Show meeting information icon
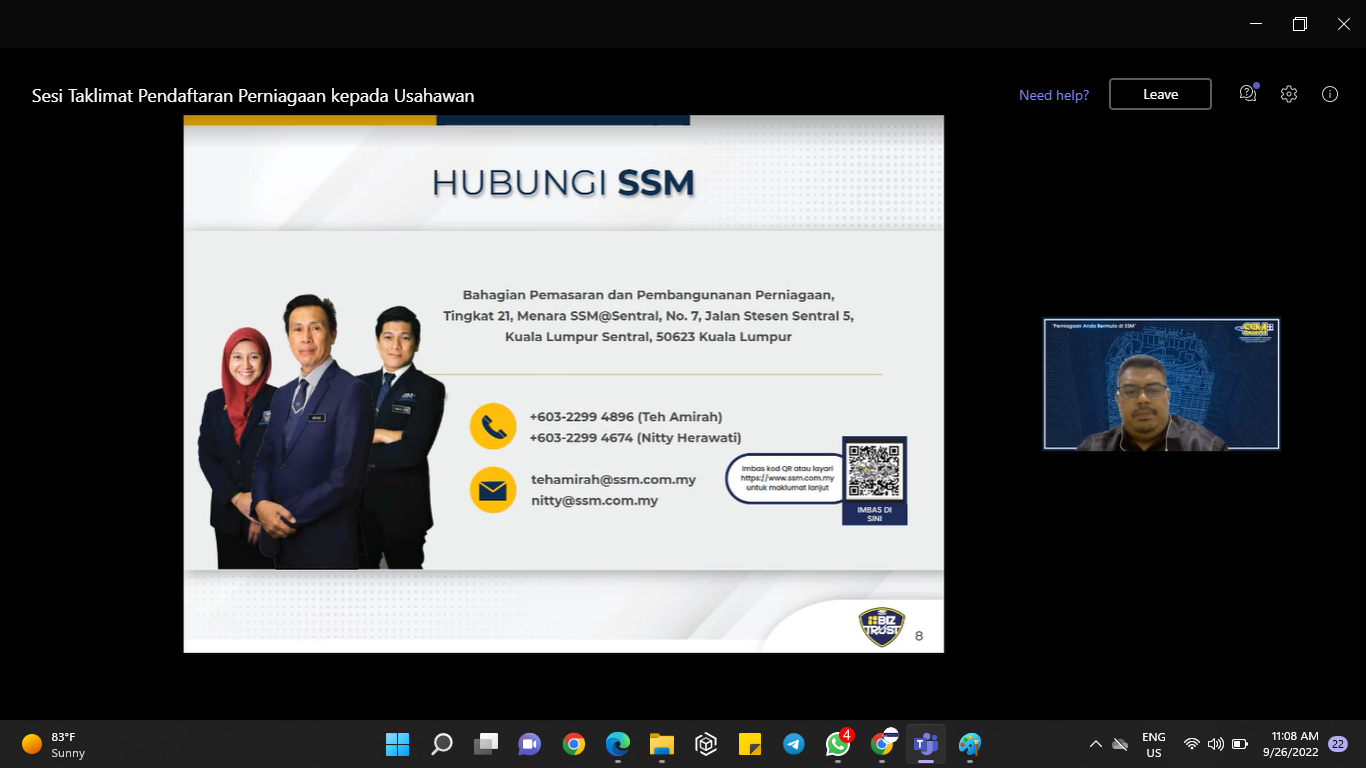 1330,94
